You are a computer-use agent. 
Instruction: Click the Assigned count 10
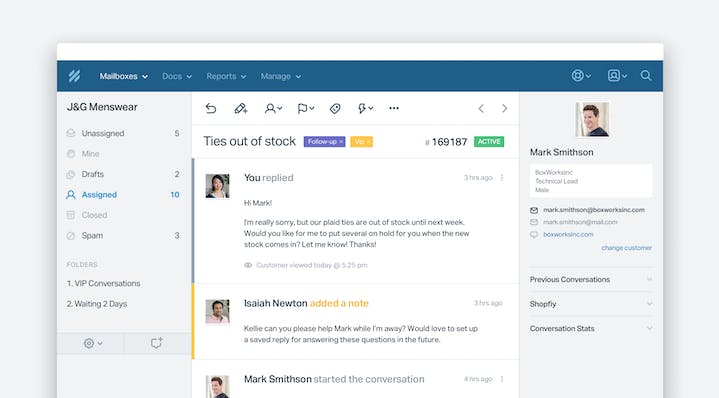[x=175, y=195]
